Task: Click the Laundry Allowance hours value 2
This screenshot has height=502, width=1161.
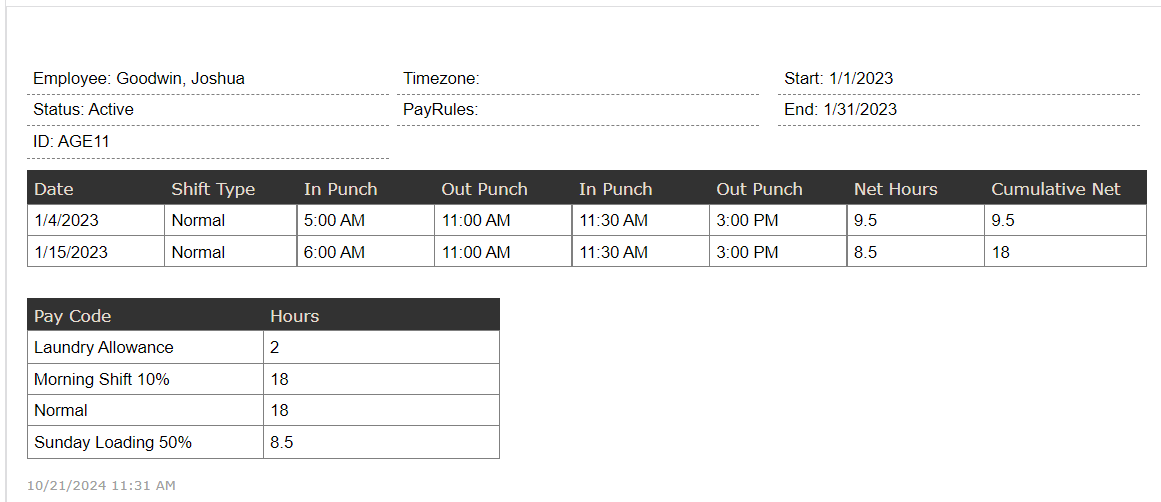Action: (x=381, y=347)
